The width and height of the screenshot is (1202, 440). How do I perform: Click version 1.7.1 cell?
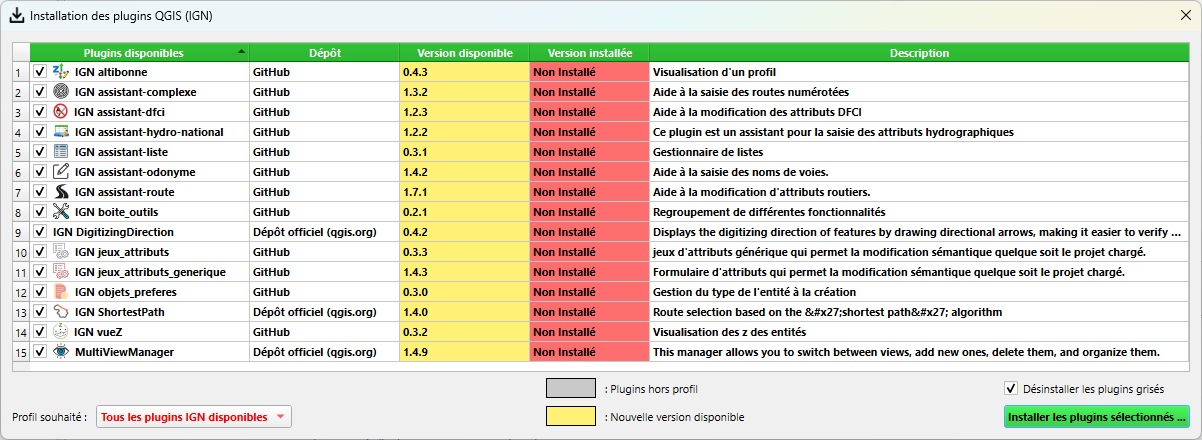[x=465, y=192]
